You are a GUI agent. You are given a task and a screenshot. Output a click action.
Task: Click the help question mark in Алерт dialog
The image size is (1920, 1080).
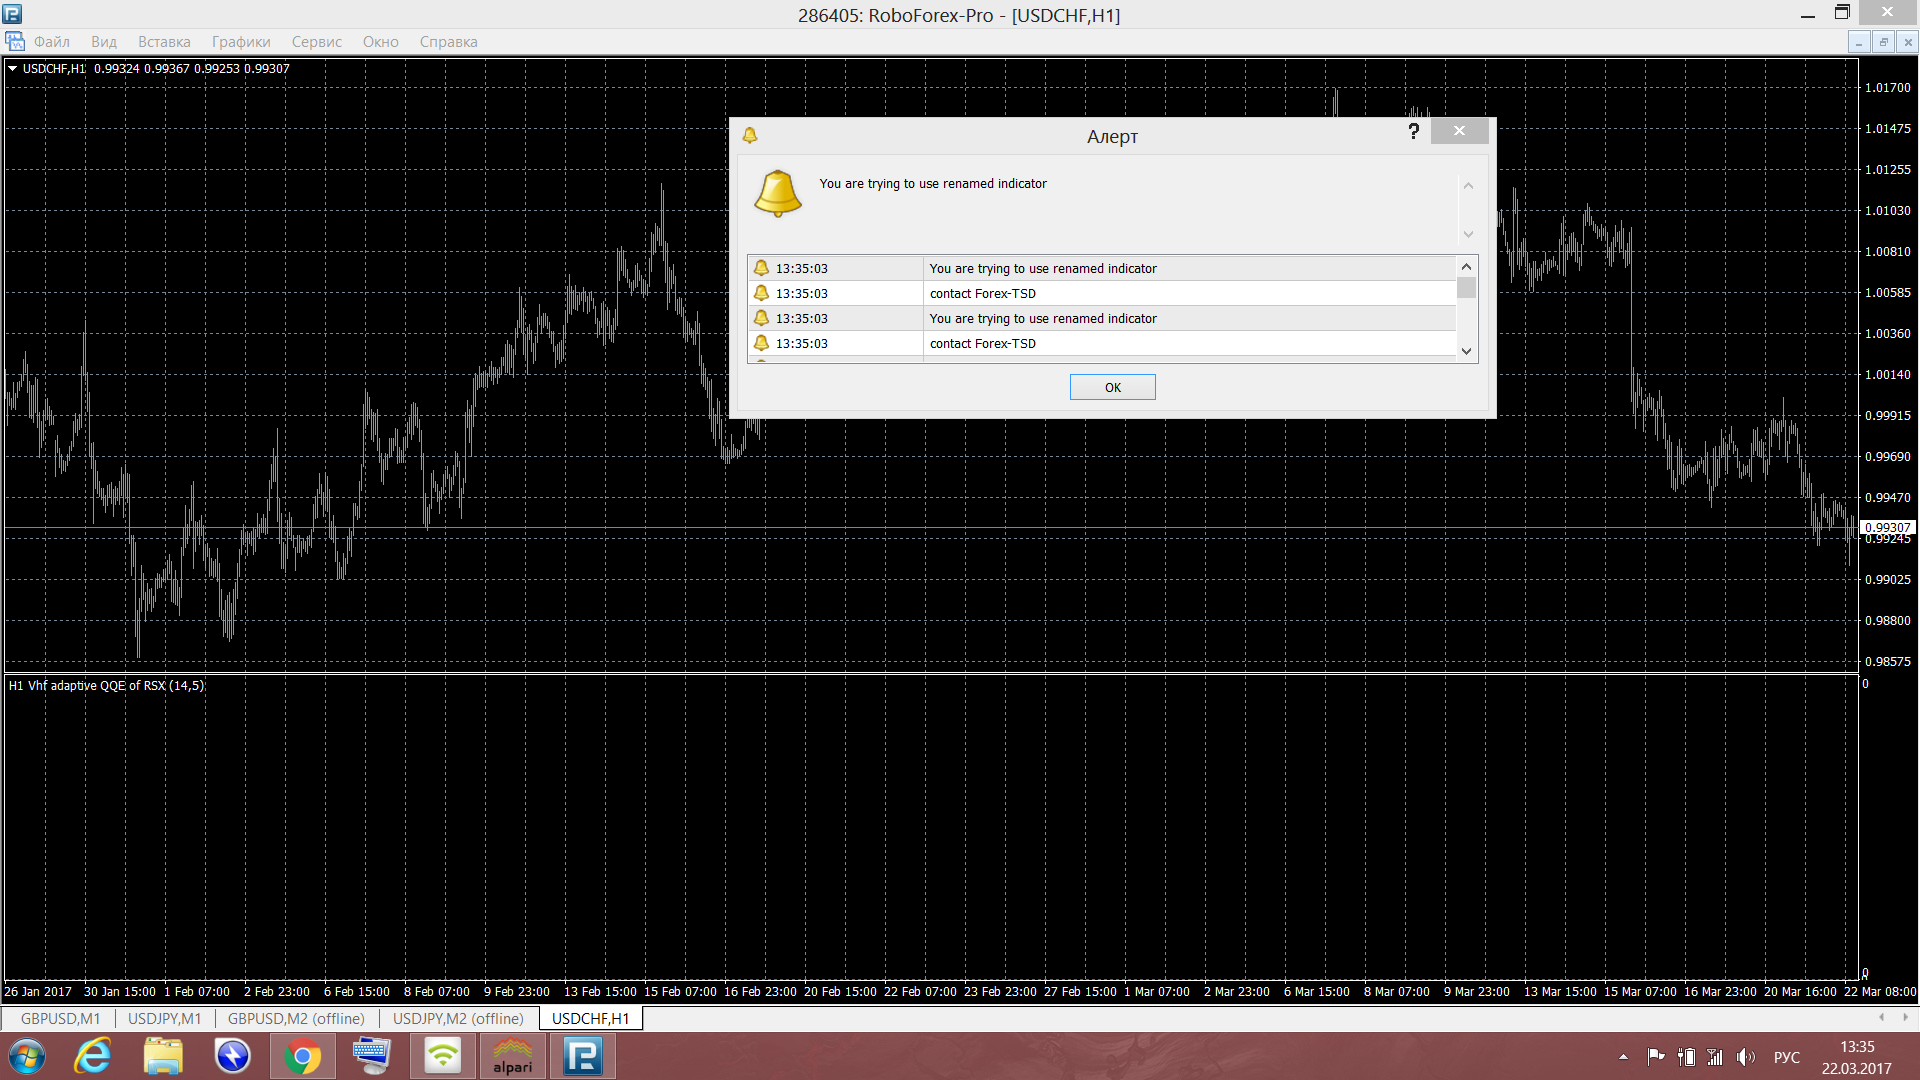click(1413, 131)
